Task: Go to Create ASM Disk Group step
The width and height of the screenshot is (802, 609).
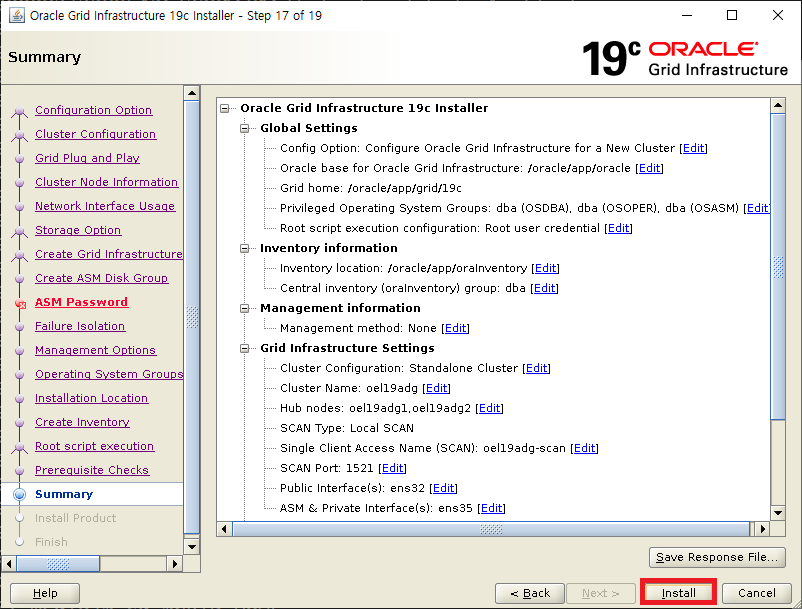Action: click(101, 278)
